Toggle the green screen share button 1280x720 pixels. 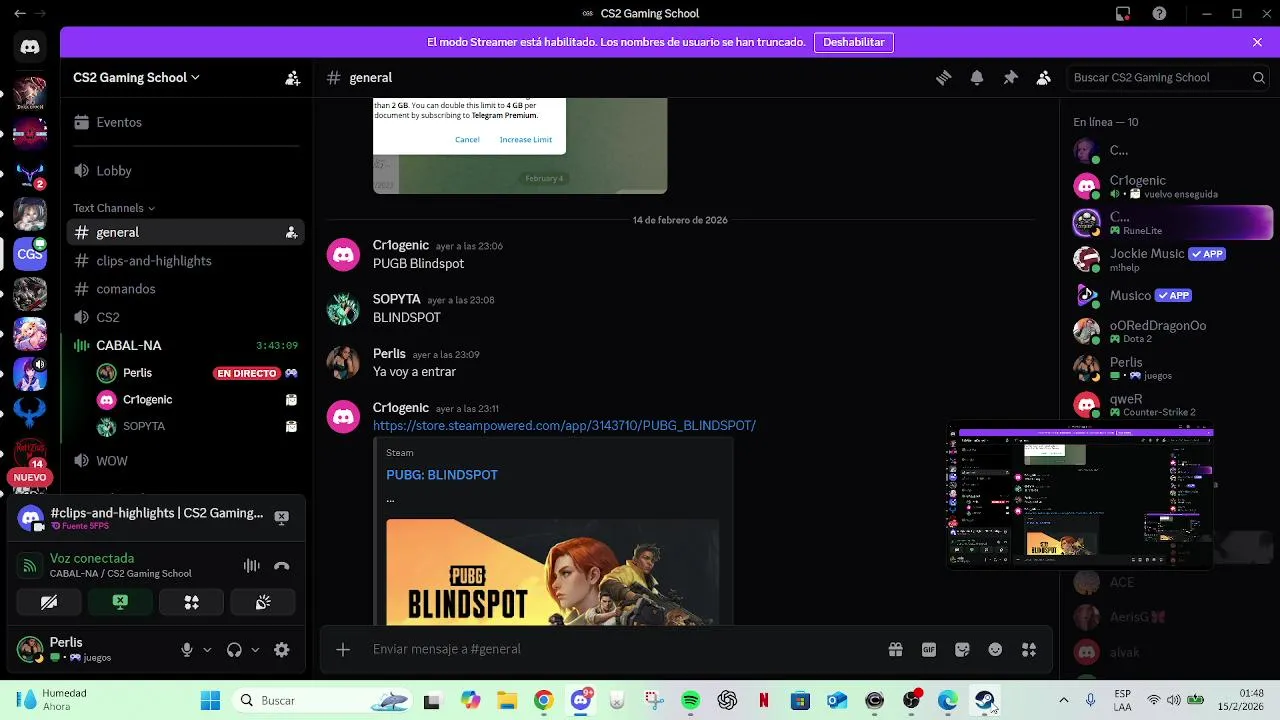(x=120, y=602)
